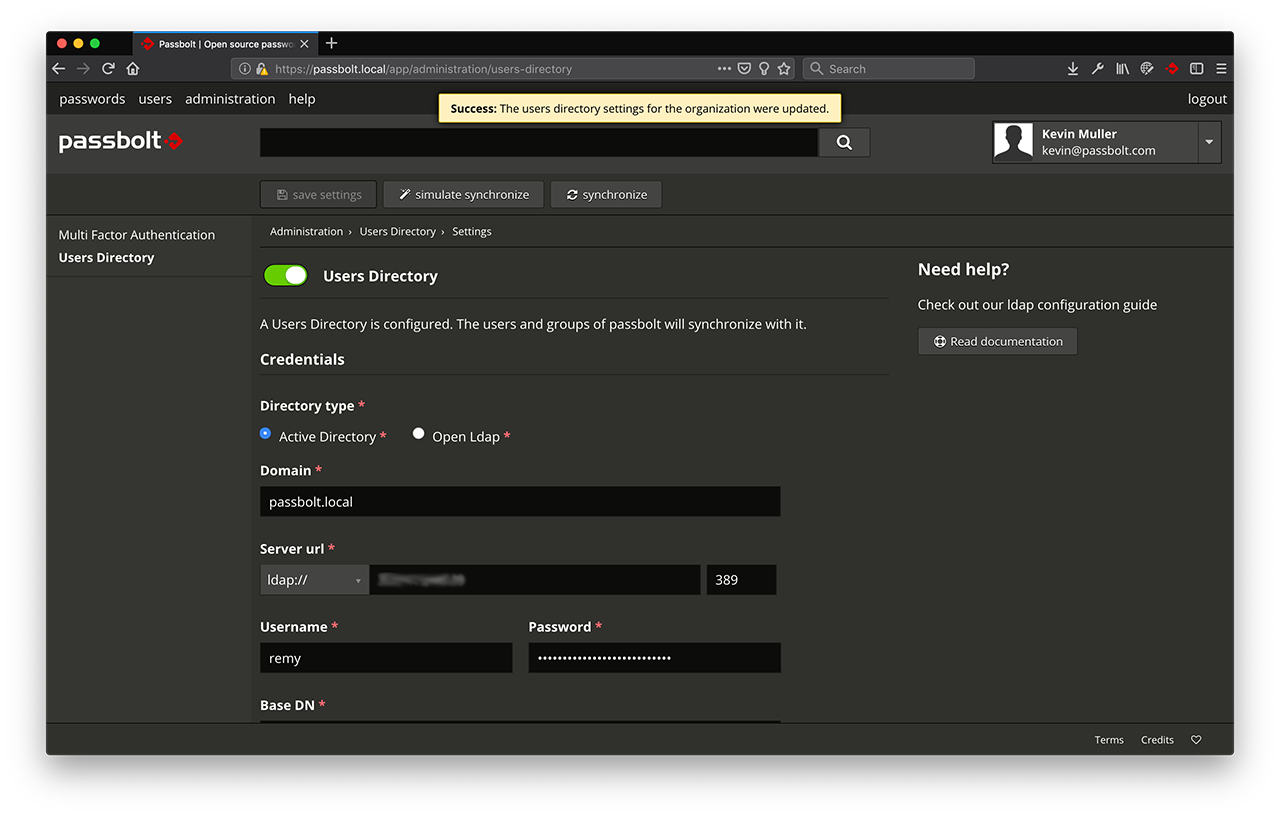This screenshot has width=1280, height=816.
Task: Click the Success notification banner
Action: (x=640, y=108)
